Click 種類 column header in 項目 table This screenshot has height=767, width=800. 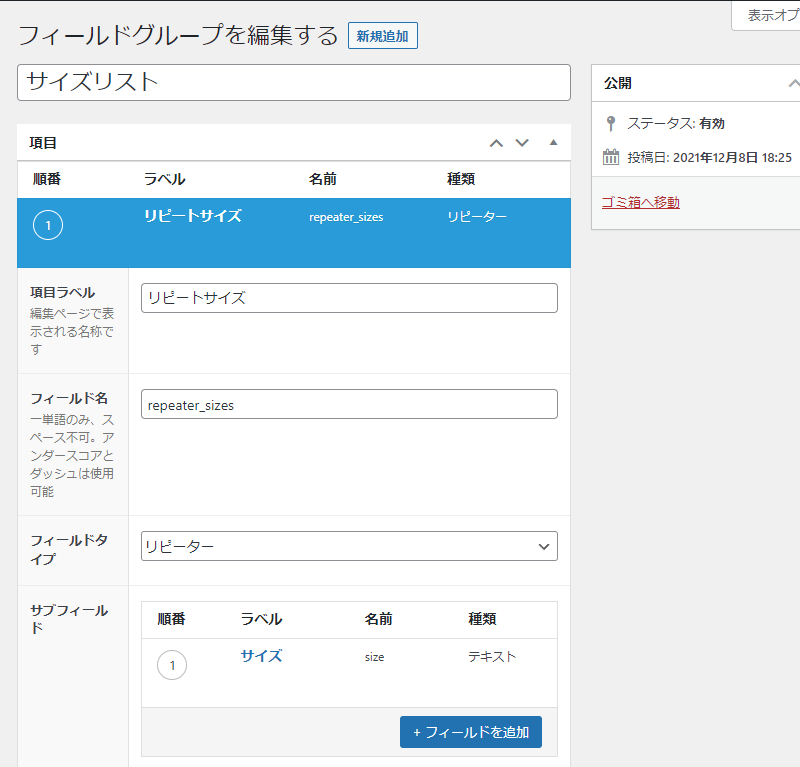pos(461,179)
